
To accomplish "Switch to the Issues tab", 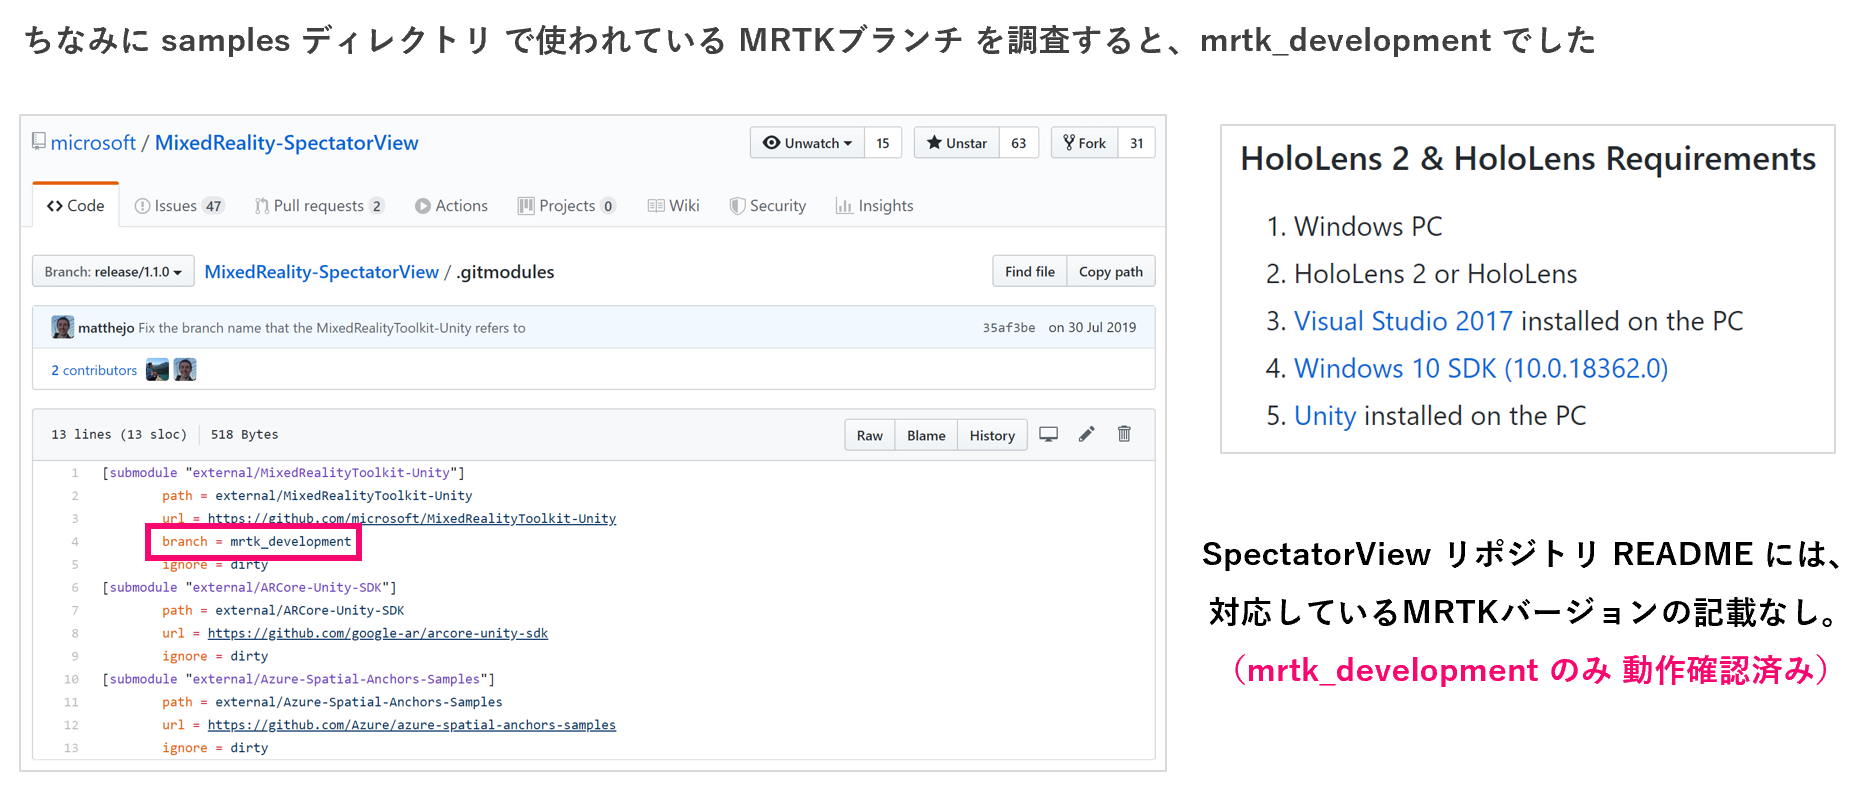I will click(x=179, y=206).
